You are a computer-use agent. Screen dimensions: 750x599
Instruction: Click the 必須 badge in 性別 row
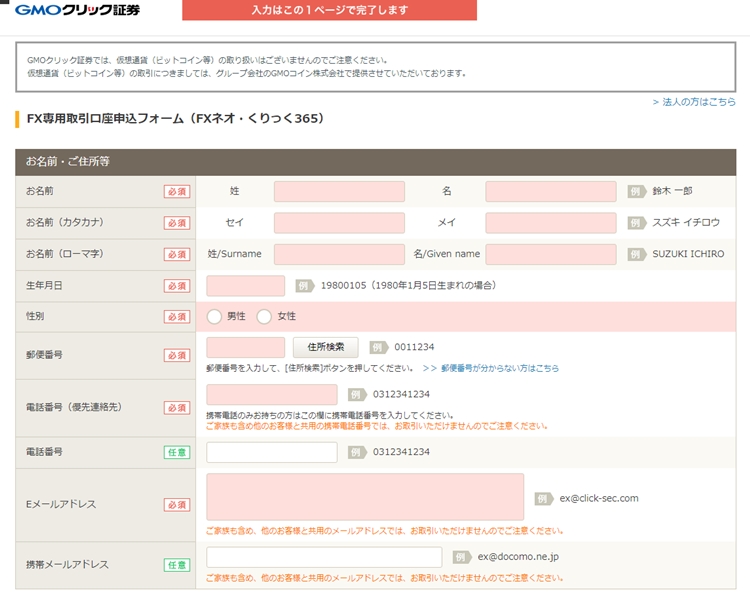pyautogui.click(x=177, y=317)
